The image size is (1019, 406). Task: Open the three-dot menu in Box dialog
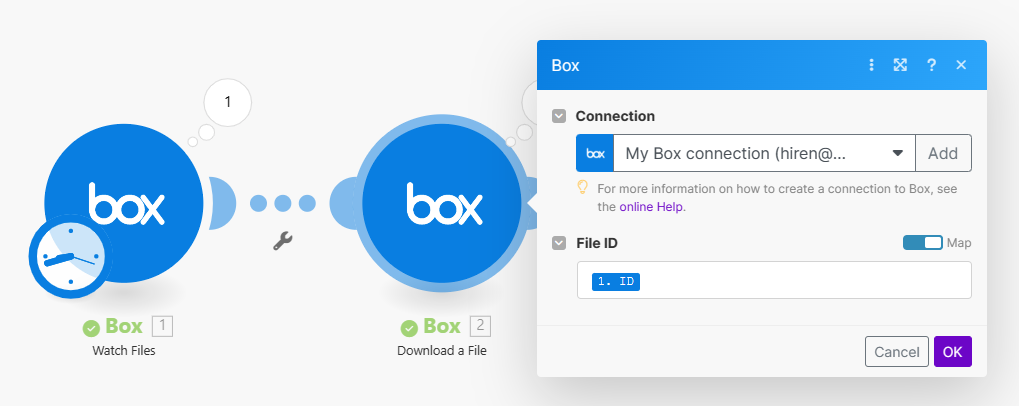coord(871,65)
